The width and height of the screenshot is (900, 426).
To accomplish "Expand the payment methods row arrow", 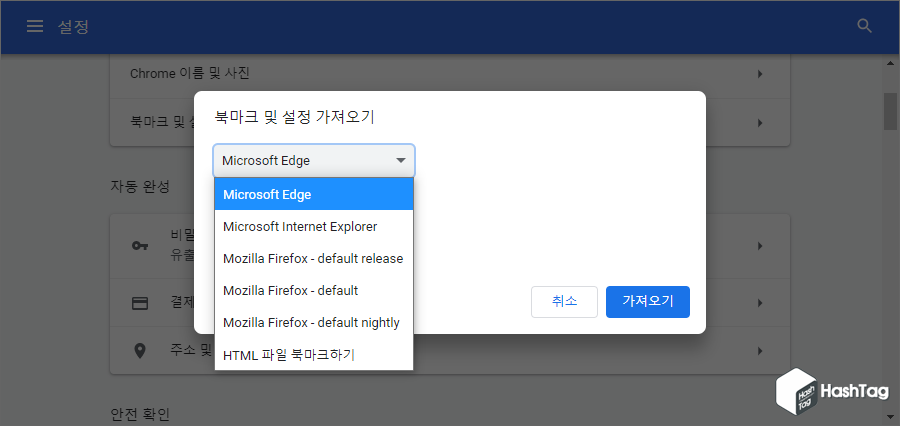I will [x=760, y=303].
